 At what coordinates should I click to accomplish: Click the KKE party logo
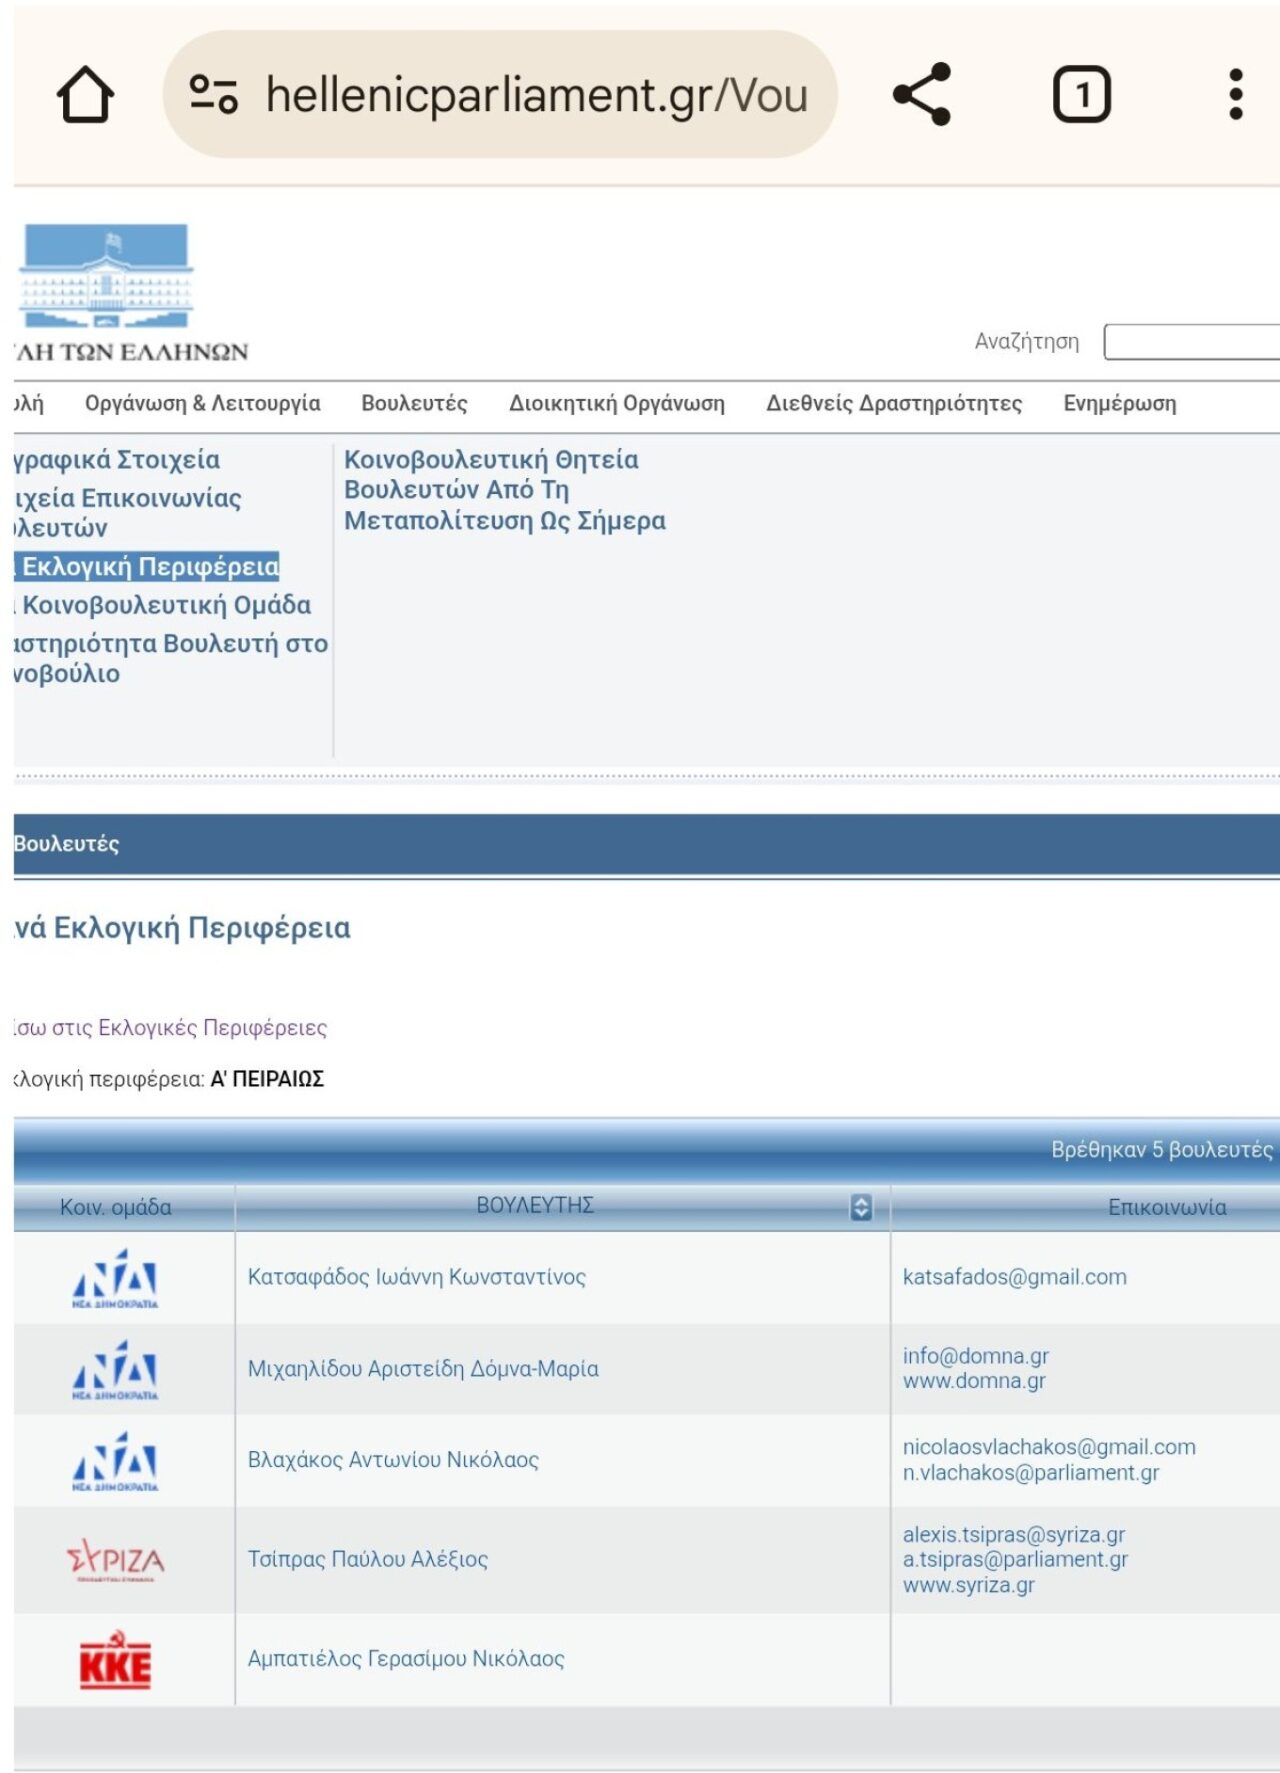pos(115,1660)
